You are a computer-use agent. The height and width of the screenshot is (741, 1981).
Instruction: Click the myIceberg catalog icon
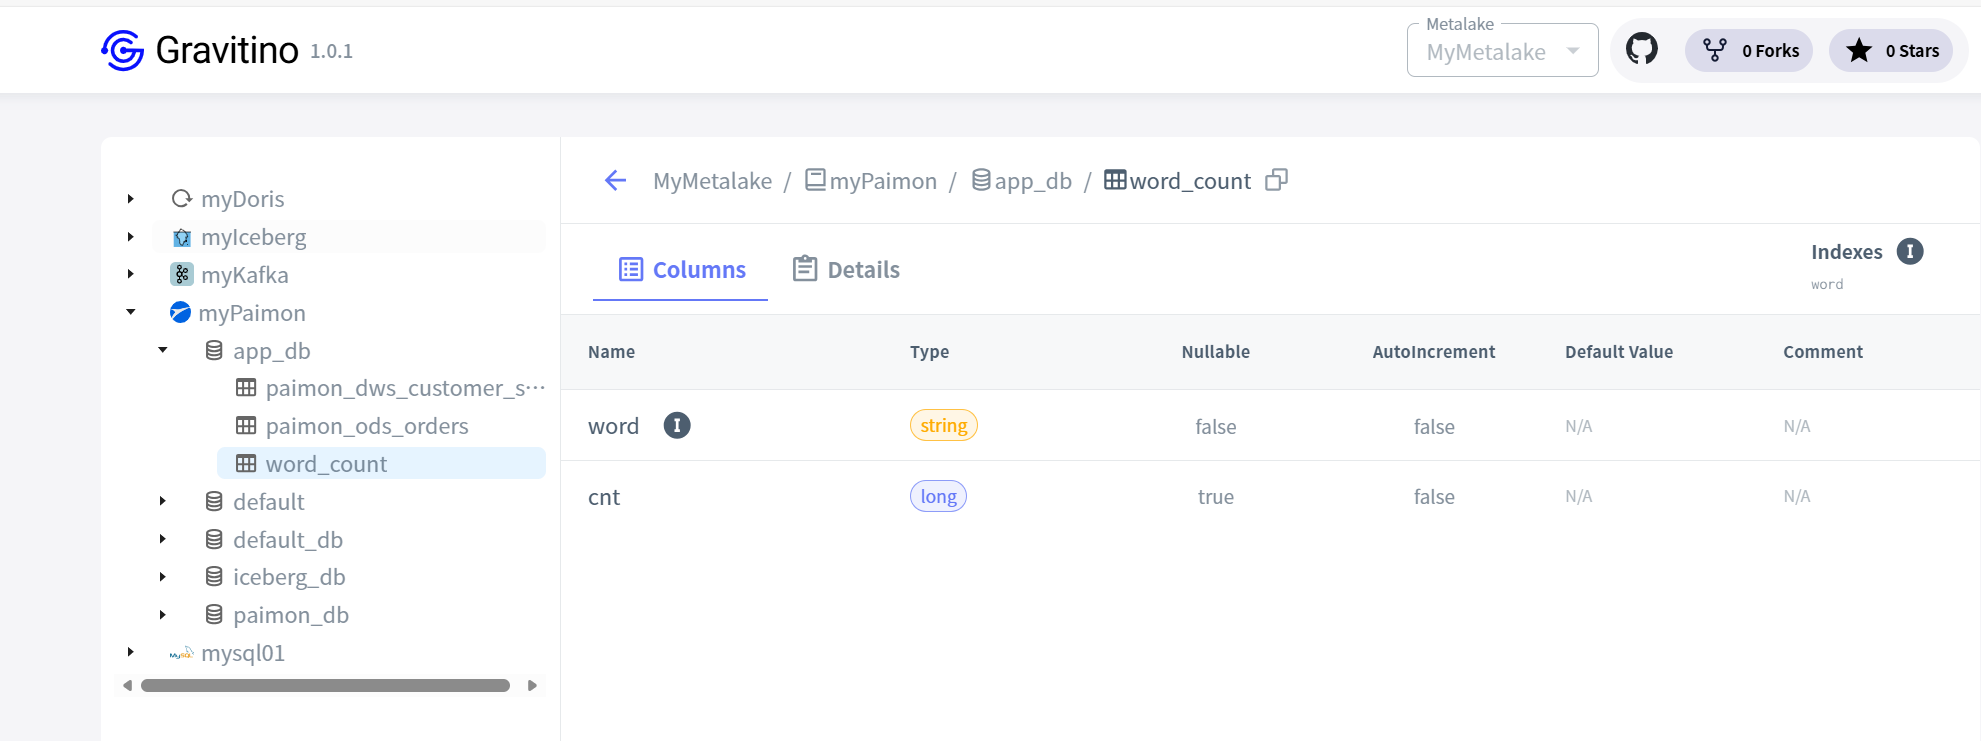click(182, 237)
